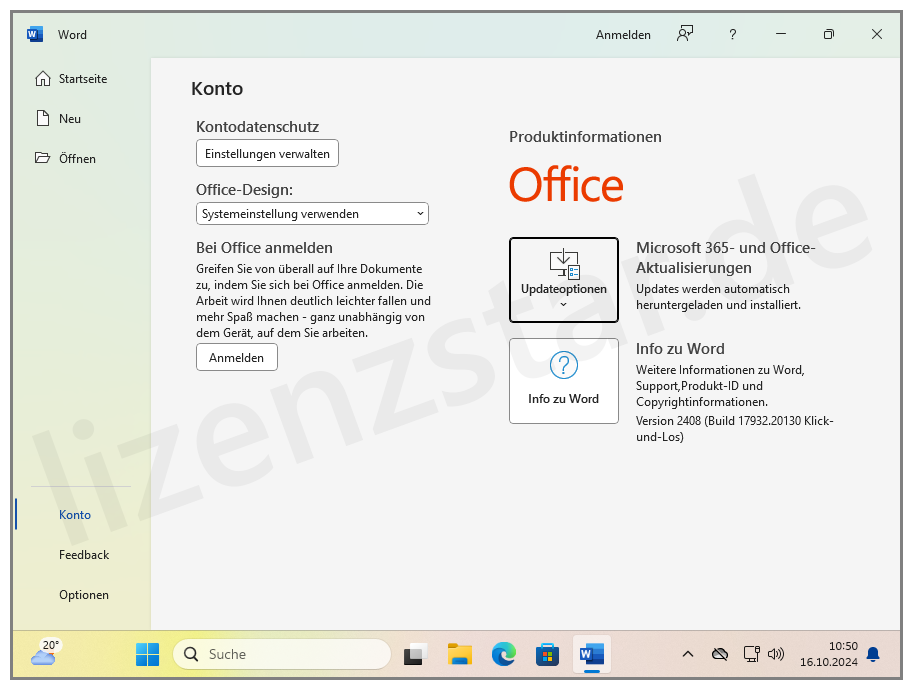The width and height of the screenshot is (913, 690).
Task: Open the clock showing 10:50
Action: point(829,654)
